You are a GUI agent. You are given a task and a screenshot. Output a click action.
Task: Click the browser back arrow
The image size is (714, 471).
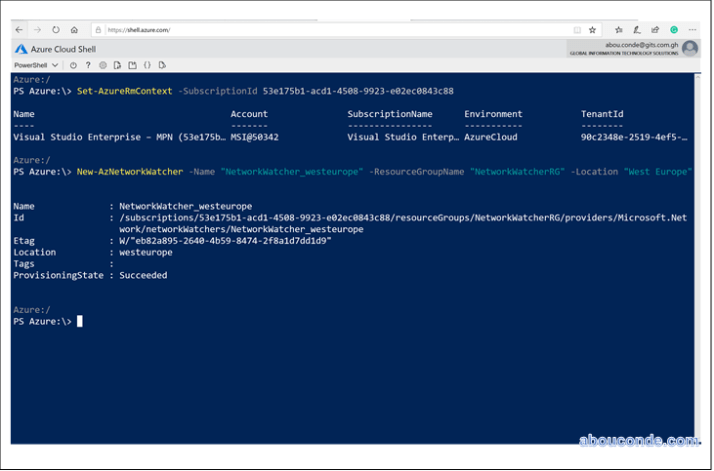coord(19,30)
